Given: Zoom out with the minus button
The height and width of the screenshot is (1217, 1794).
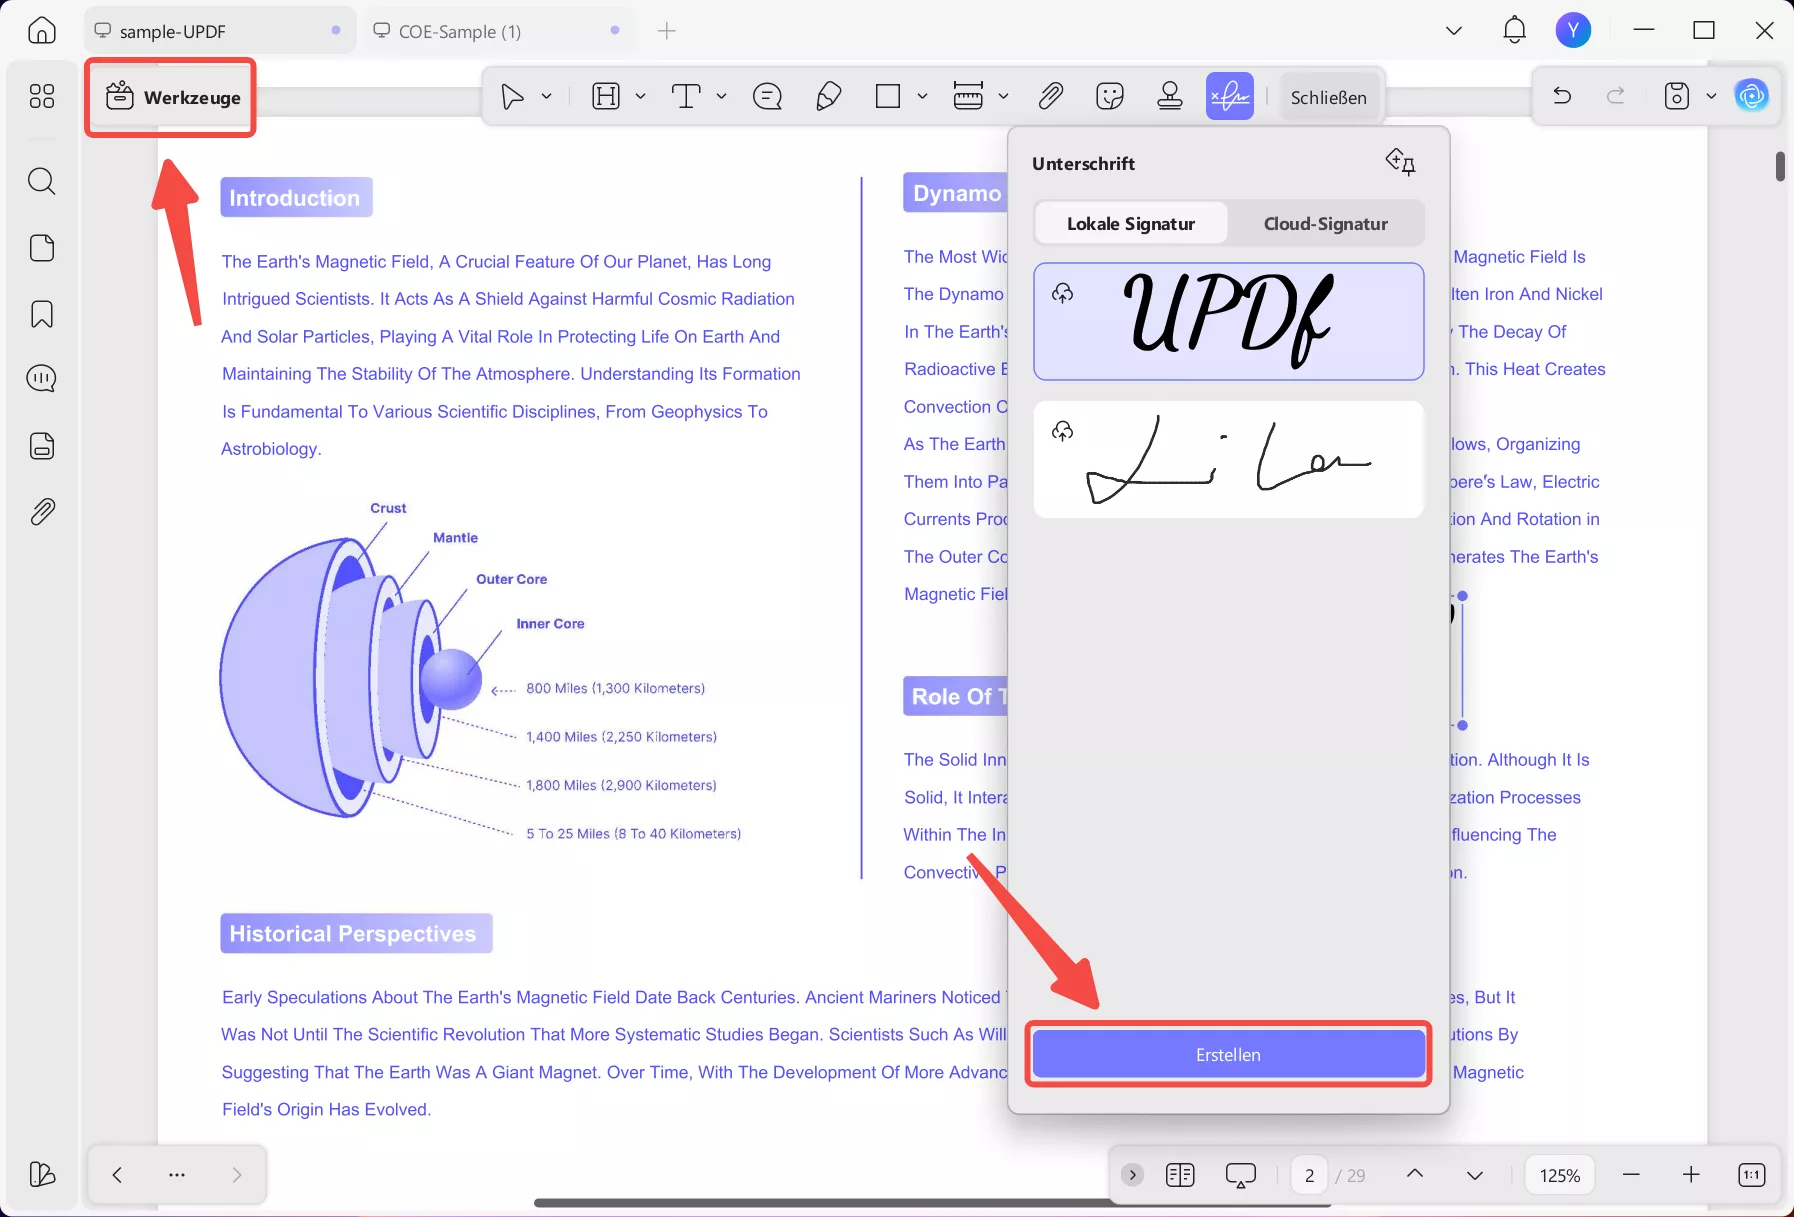Looking at the screenshot, I should (1632, 1175).
